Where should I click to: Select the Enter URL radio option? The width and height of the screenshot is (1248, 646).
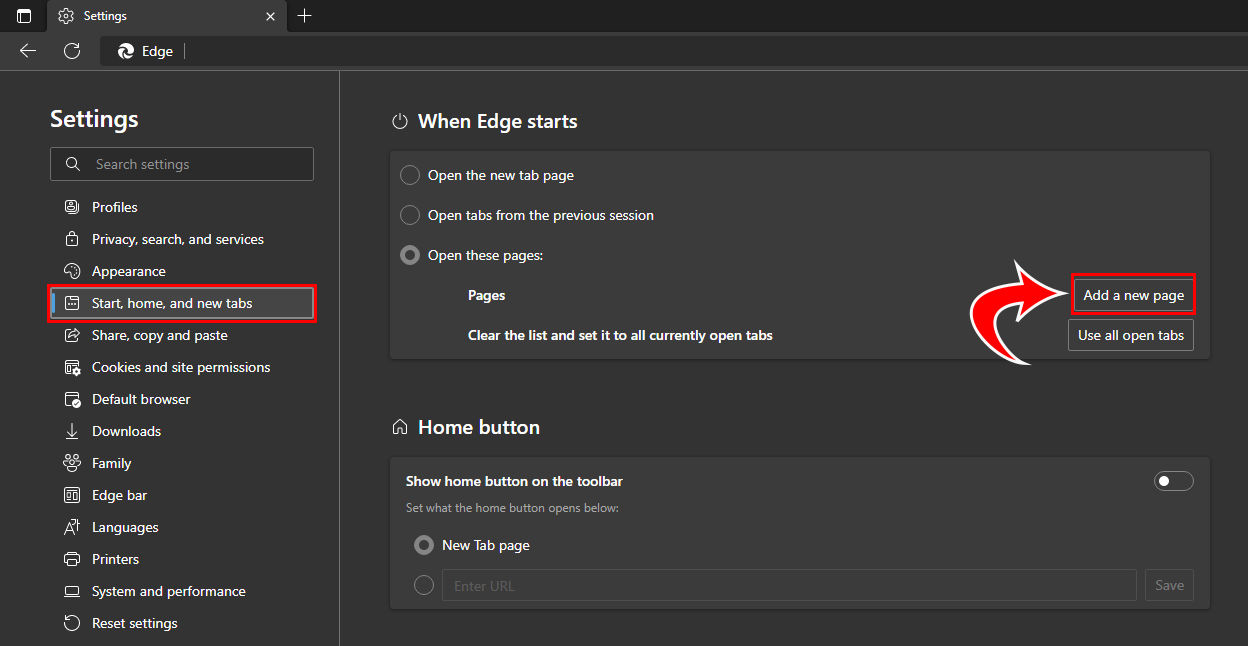(x=423, y=585)
